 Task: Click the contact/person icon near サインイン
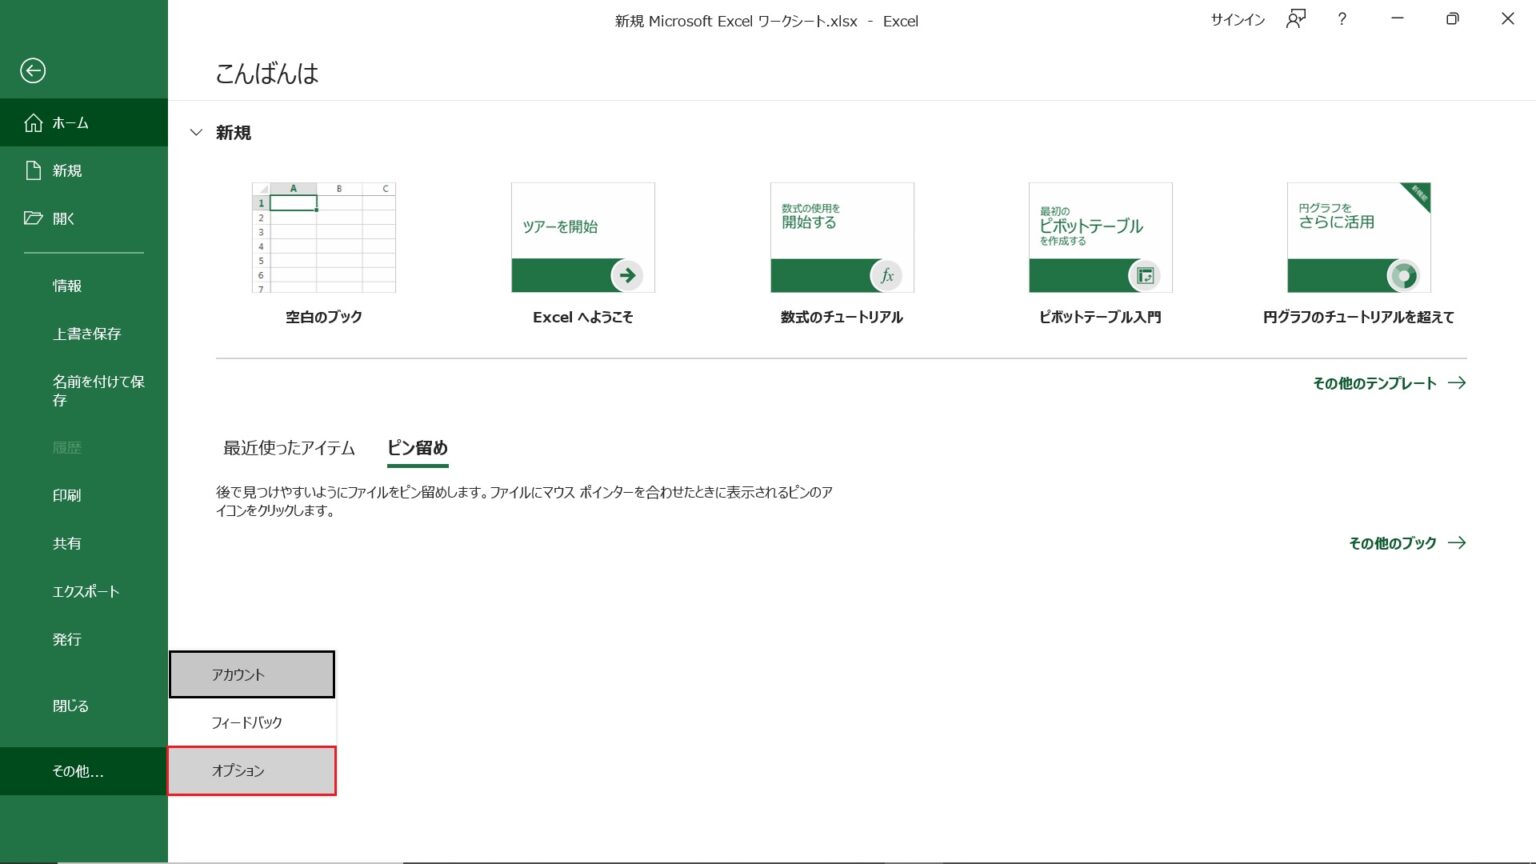tap(1295, 20)
